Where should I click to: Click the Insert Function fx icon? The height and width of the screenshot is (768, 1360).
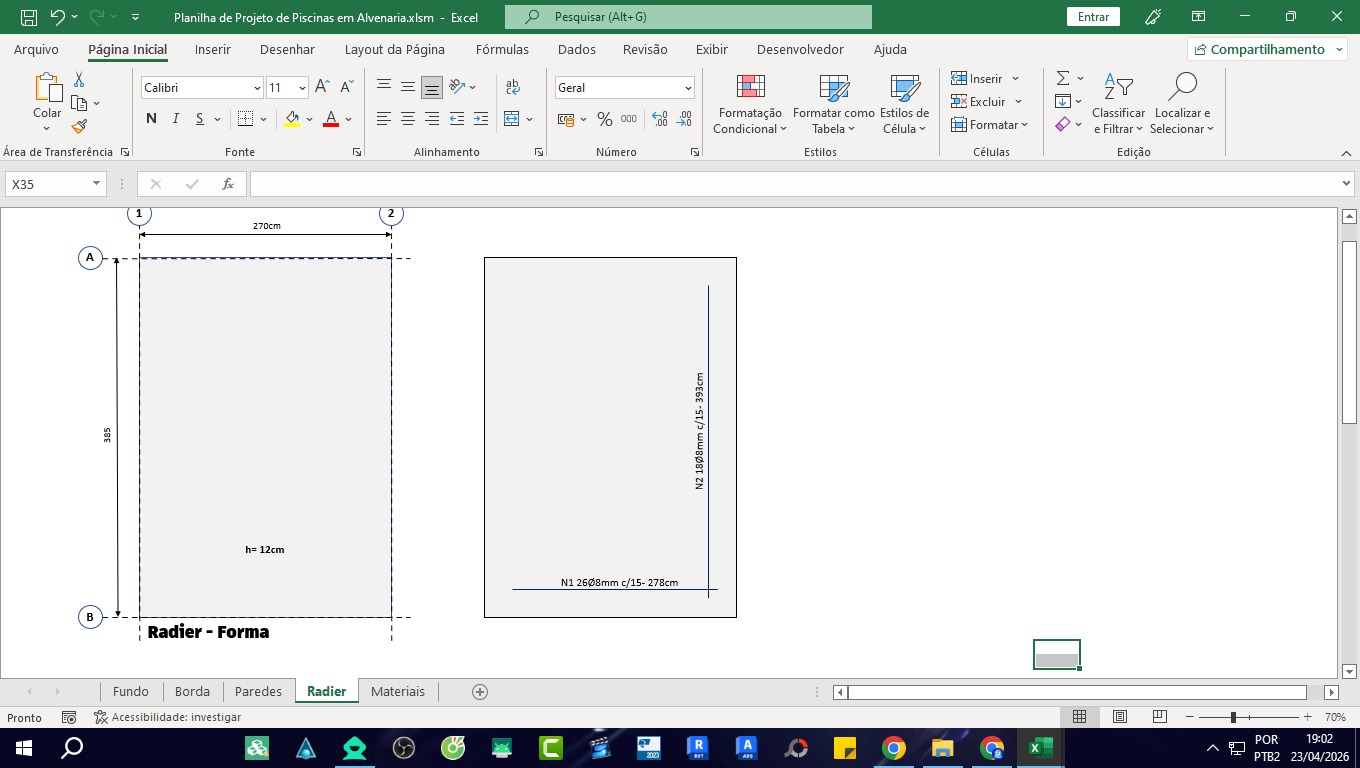(x=228, y=184)
